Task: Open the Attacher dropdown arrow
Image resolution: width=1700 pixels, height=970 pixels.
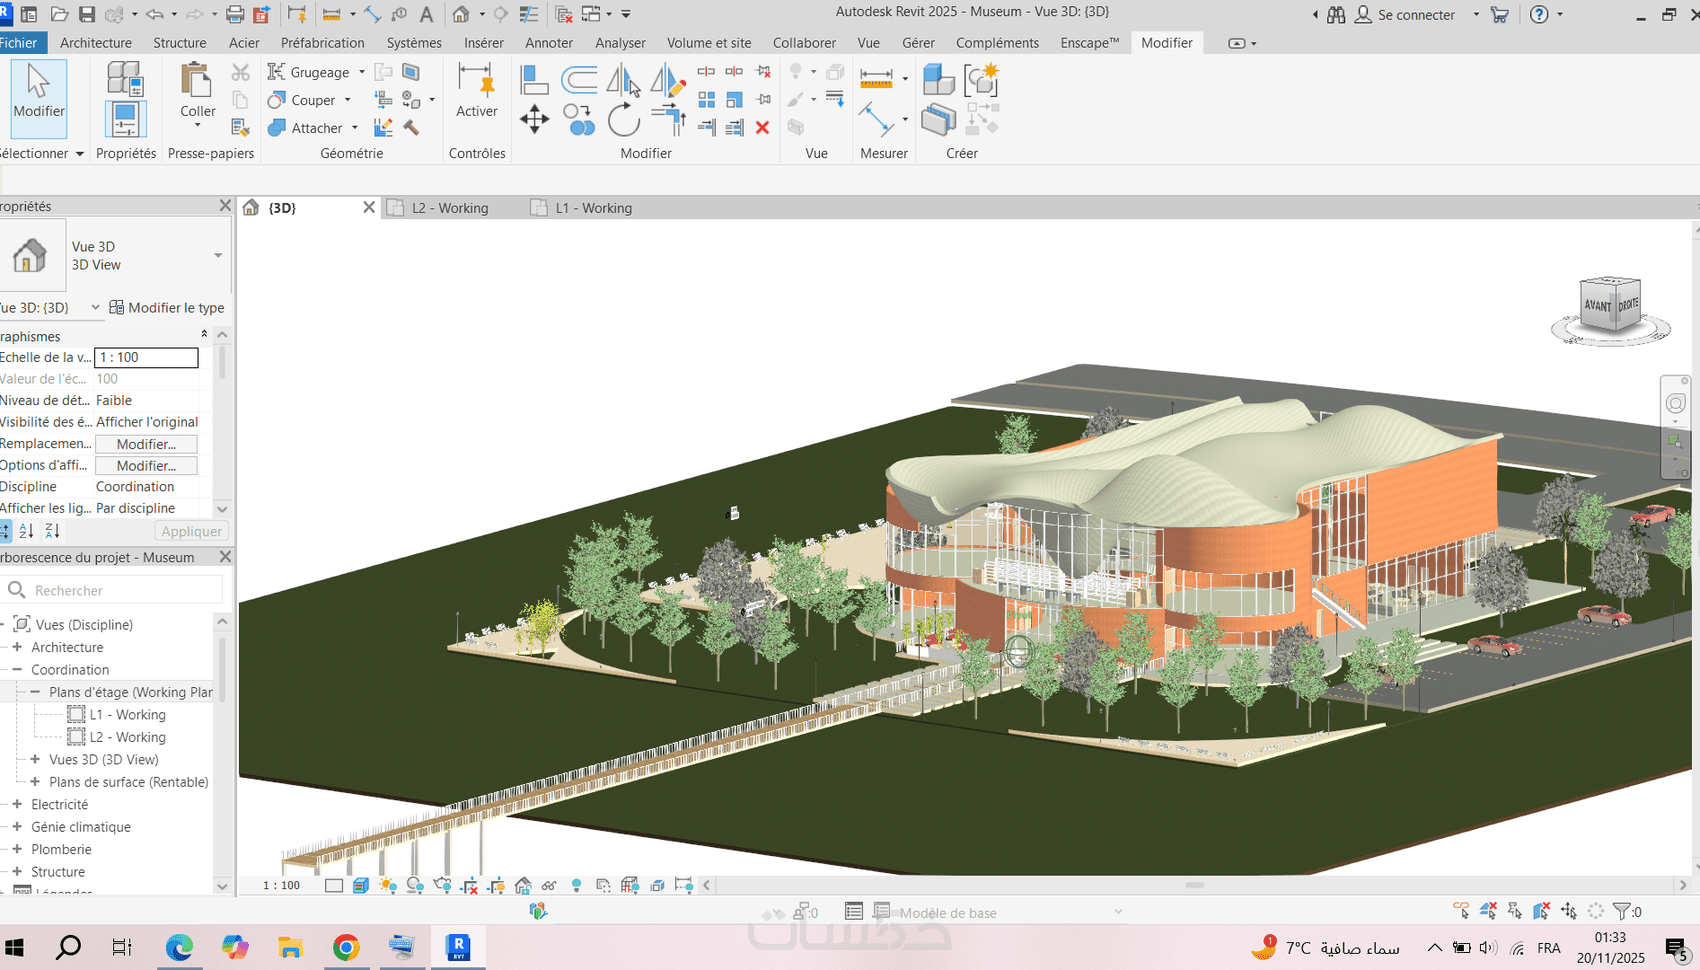Action: [x=355, y=128]
